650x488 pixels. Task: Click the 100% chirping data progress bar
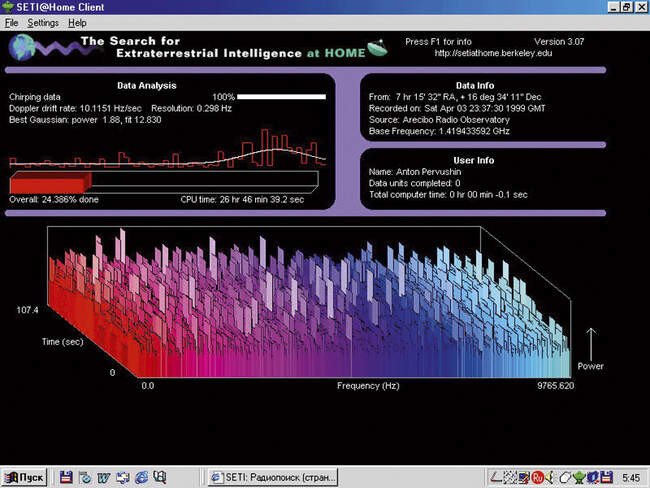click(281, 97)
